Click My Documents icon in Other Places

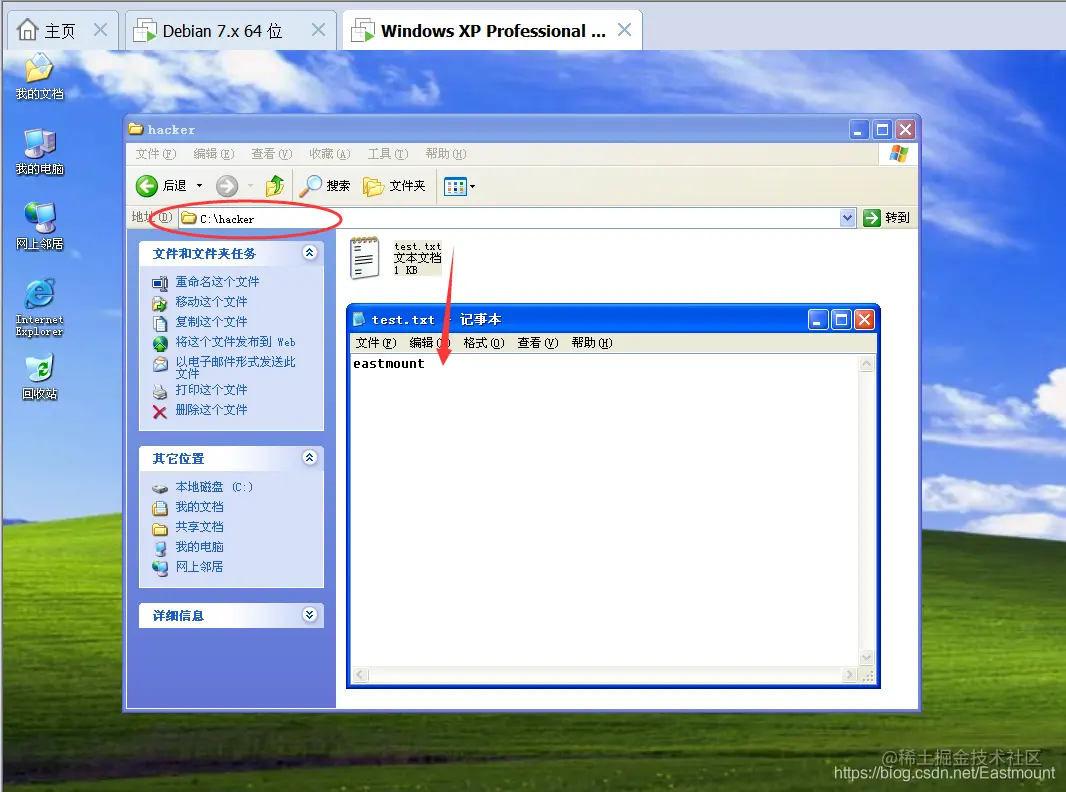pyautogui.click(x=160, y=508)
